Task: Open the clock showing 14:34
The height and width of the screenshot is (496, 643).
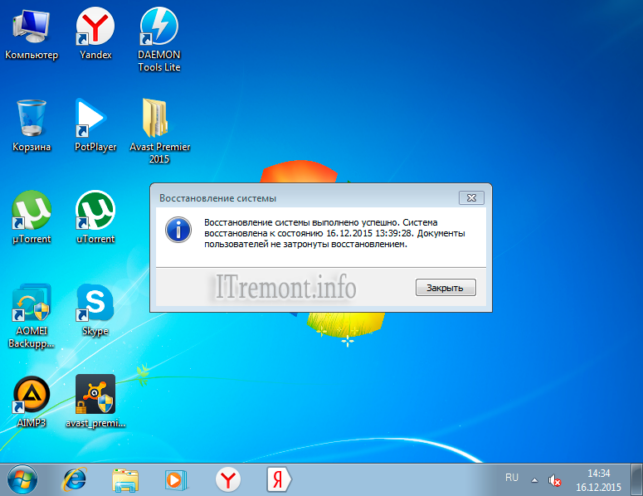Action: tap(599, 480)
